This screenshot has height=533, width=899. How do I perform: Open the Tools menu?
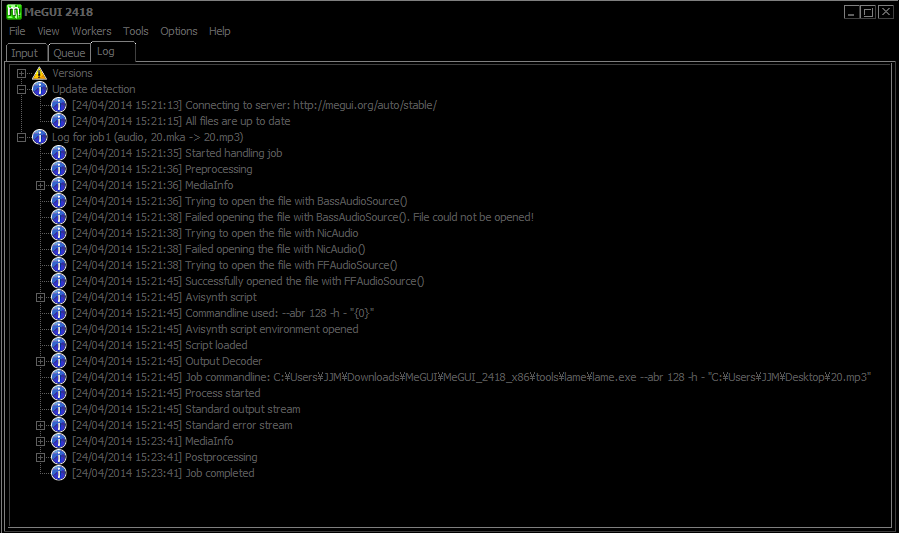tap(135, 31)
